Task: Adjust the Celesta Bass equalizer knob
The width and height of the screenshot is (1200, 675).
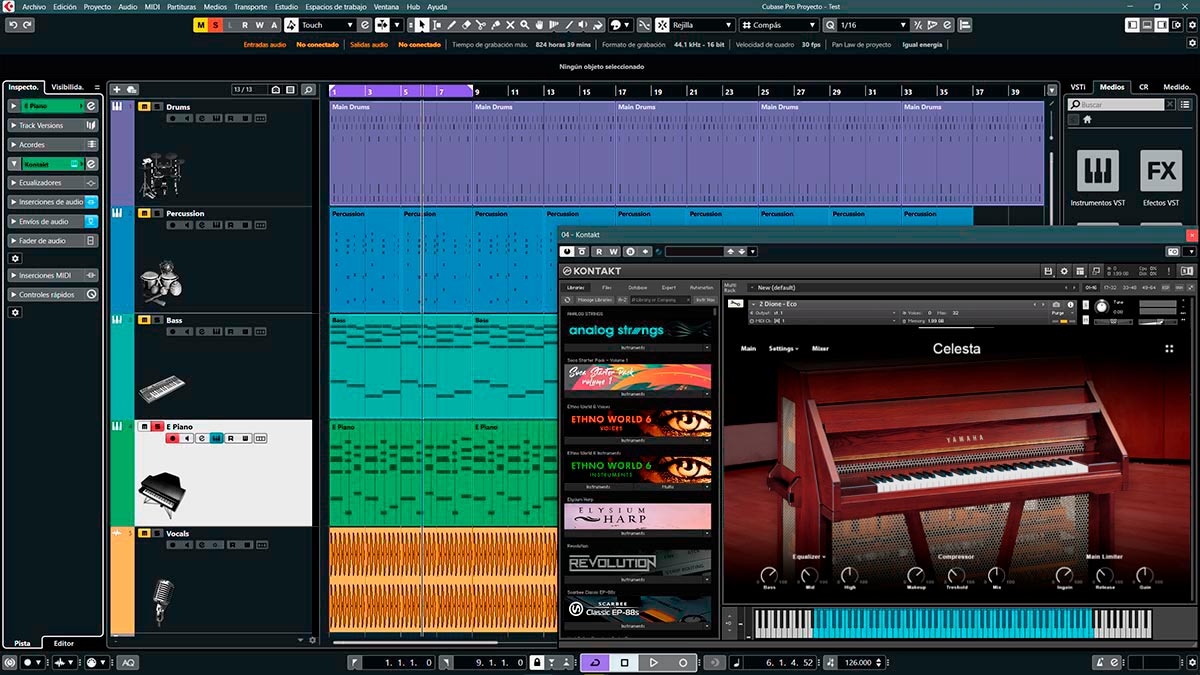Action: (x=768, y=576)
